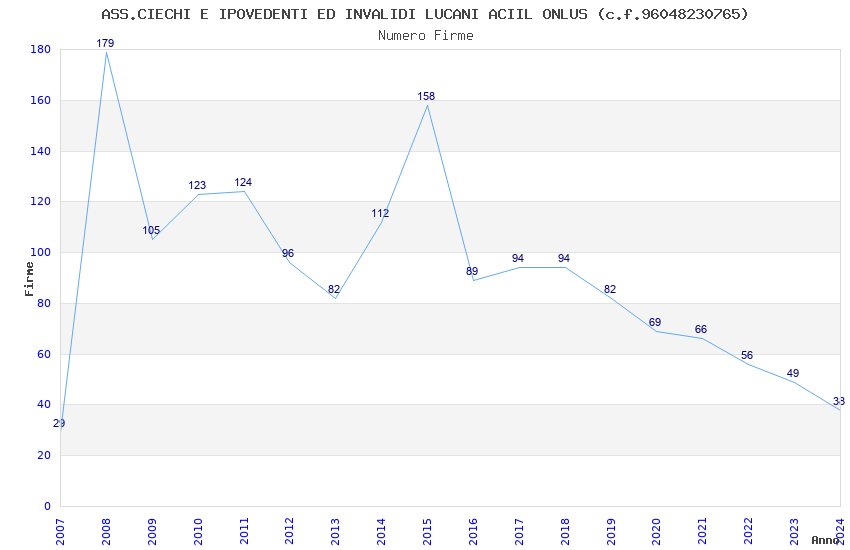Click the vertical axis label Firme

point(29,279)
